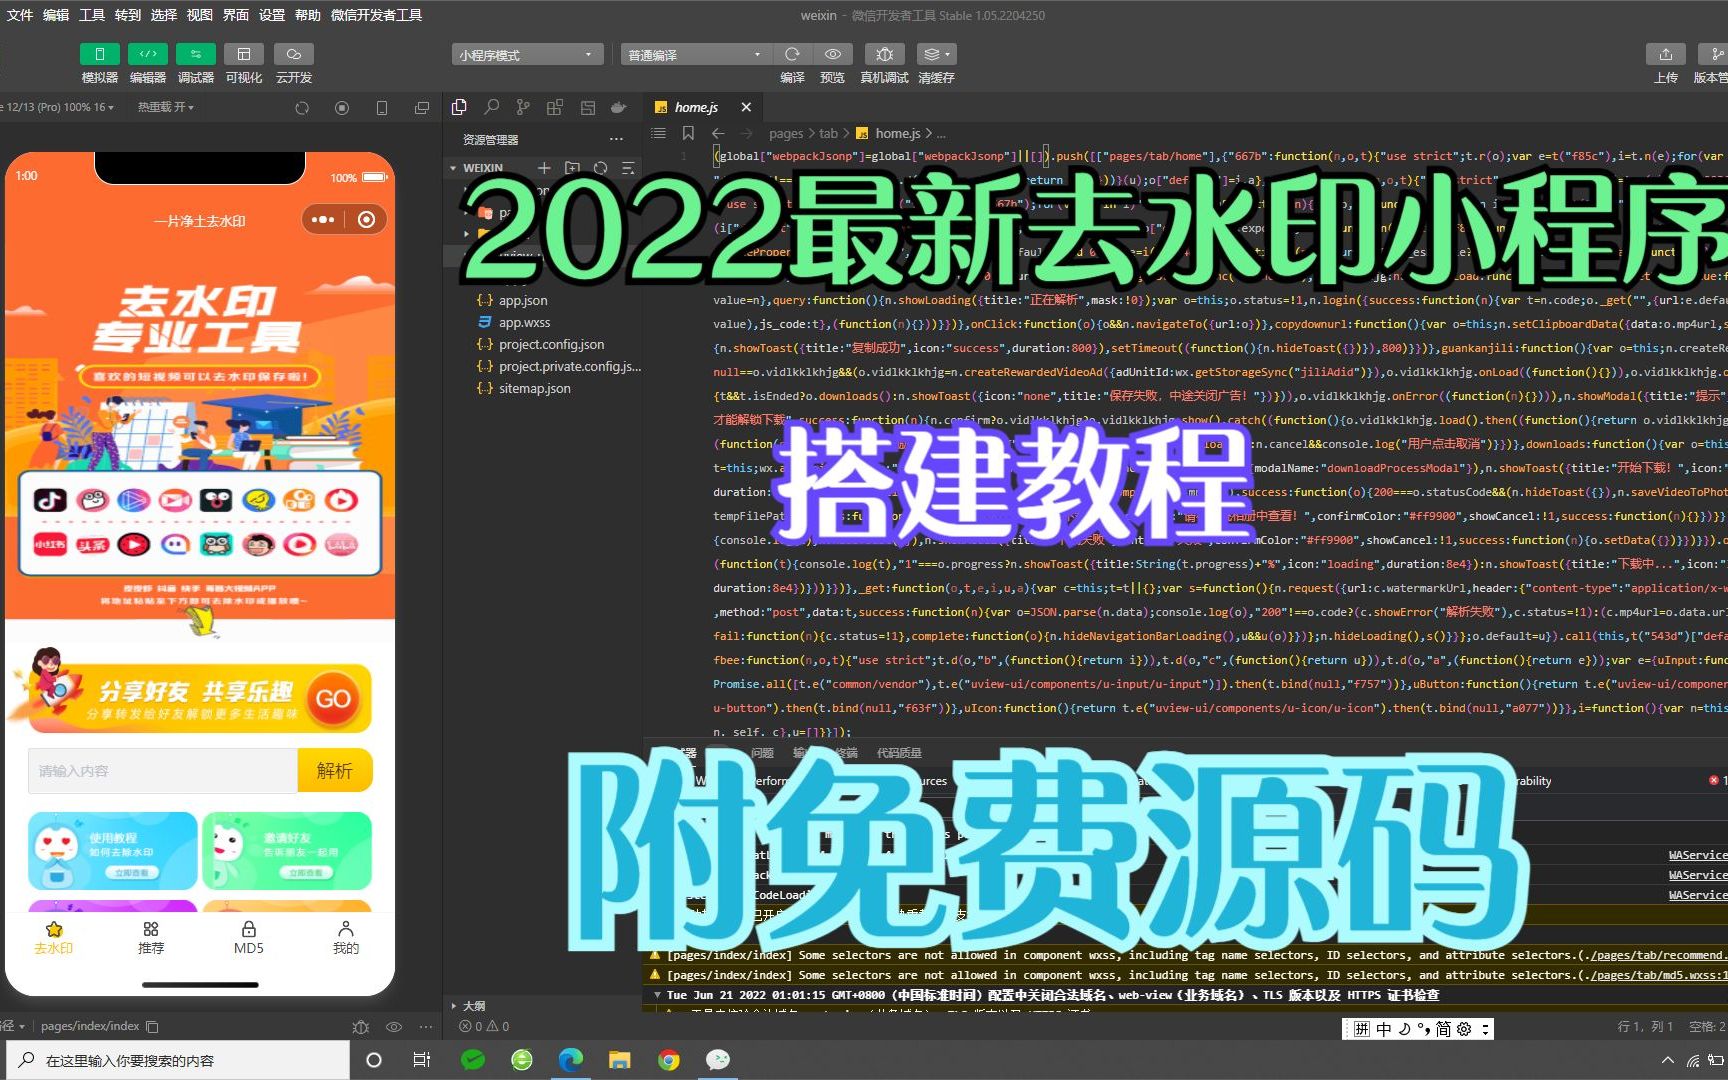Image resolution: width=1728 pixels, height=1080 pixels.
Task: Click the 编译 compile refresh icon
Action: click(x=792, y=54)
